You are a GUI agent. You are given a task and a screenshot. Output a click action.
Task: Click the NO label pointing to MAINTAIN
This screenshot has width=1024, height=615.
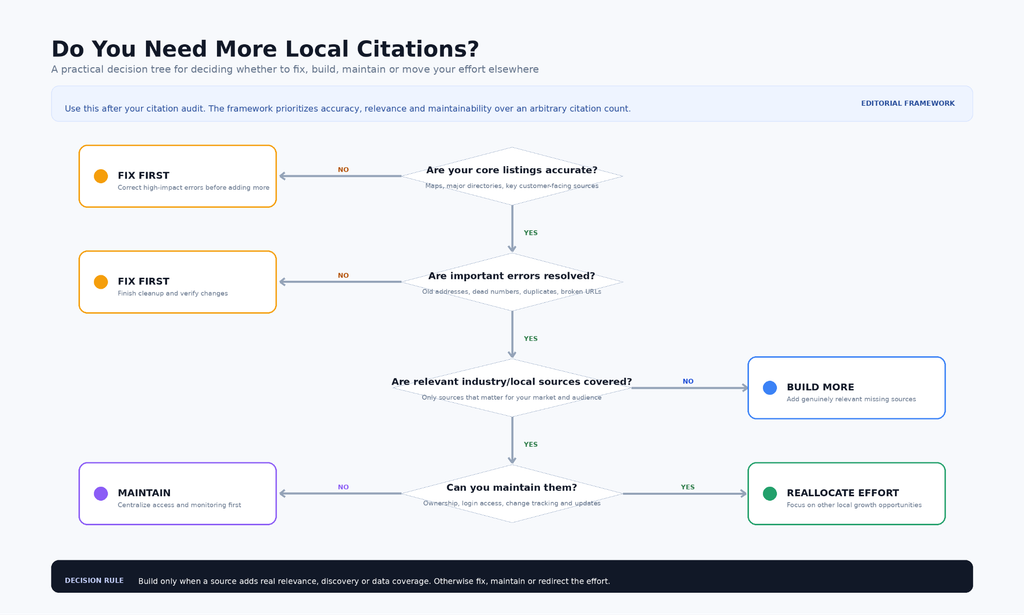344,487
